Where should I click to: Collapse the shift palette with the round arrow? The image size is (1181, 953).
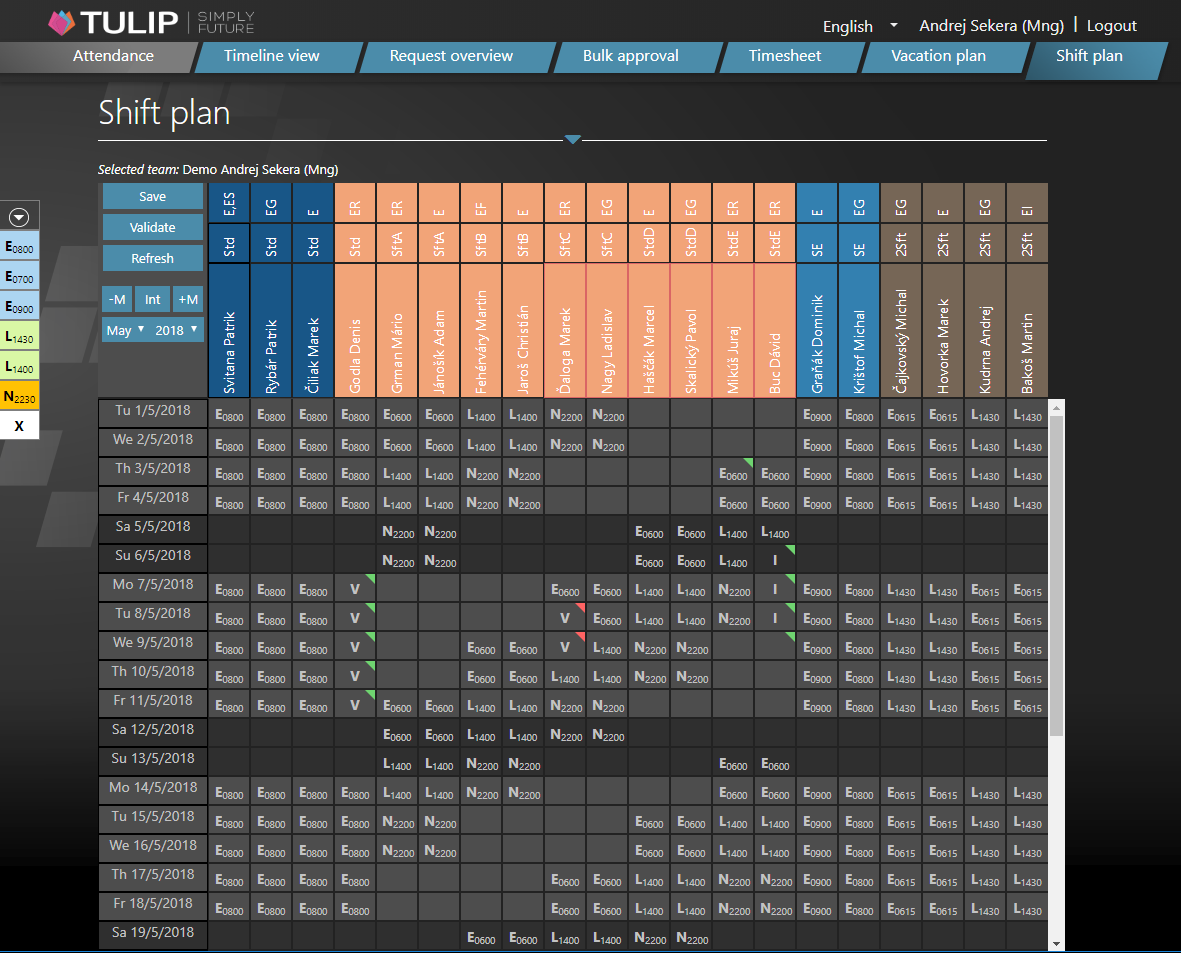pyautogui.click(x=19, y=217)
